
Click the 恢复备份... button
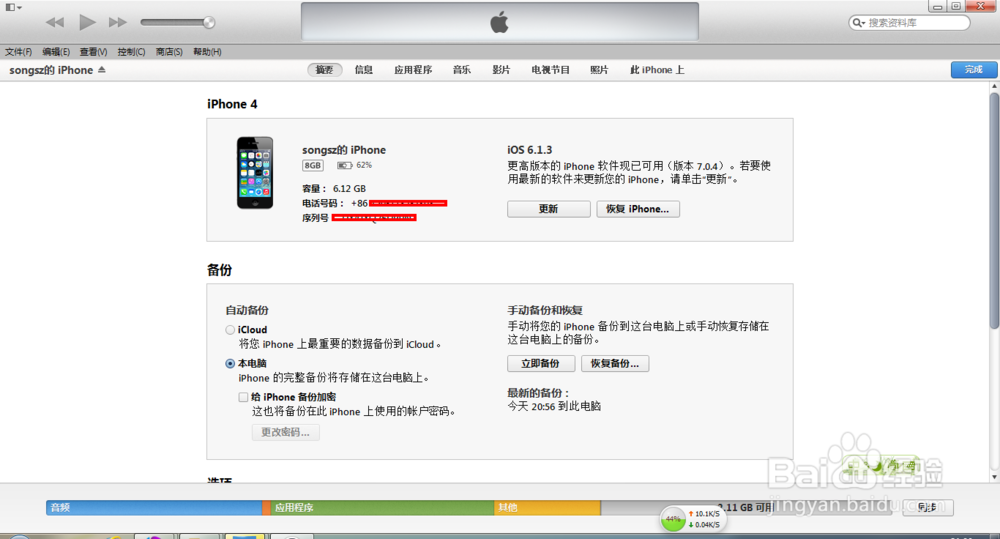click(x=614, y=364)
